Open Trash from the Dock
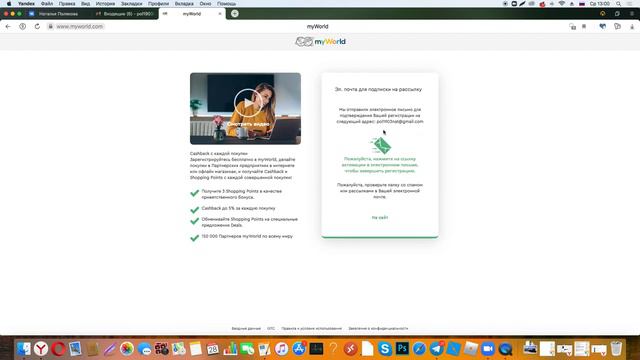Viewport: 640px width, 360px height. click(x=616, y=349)
